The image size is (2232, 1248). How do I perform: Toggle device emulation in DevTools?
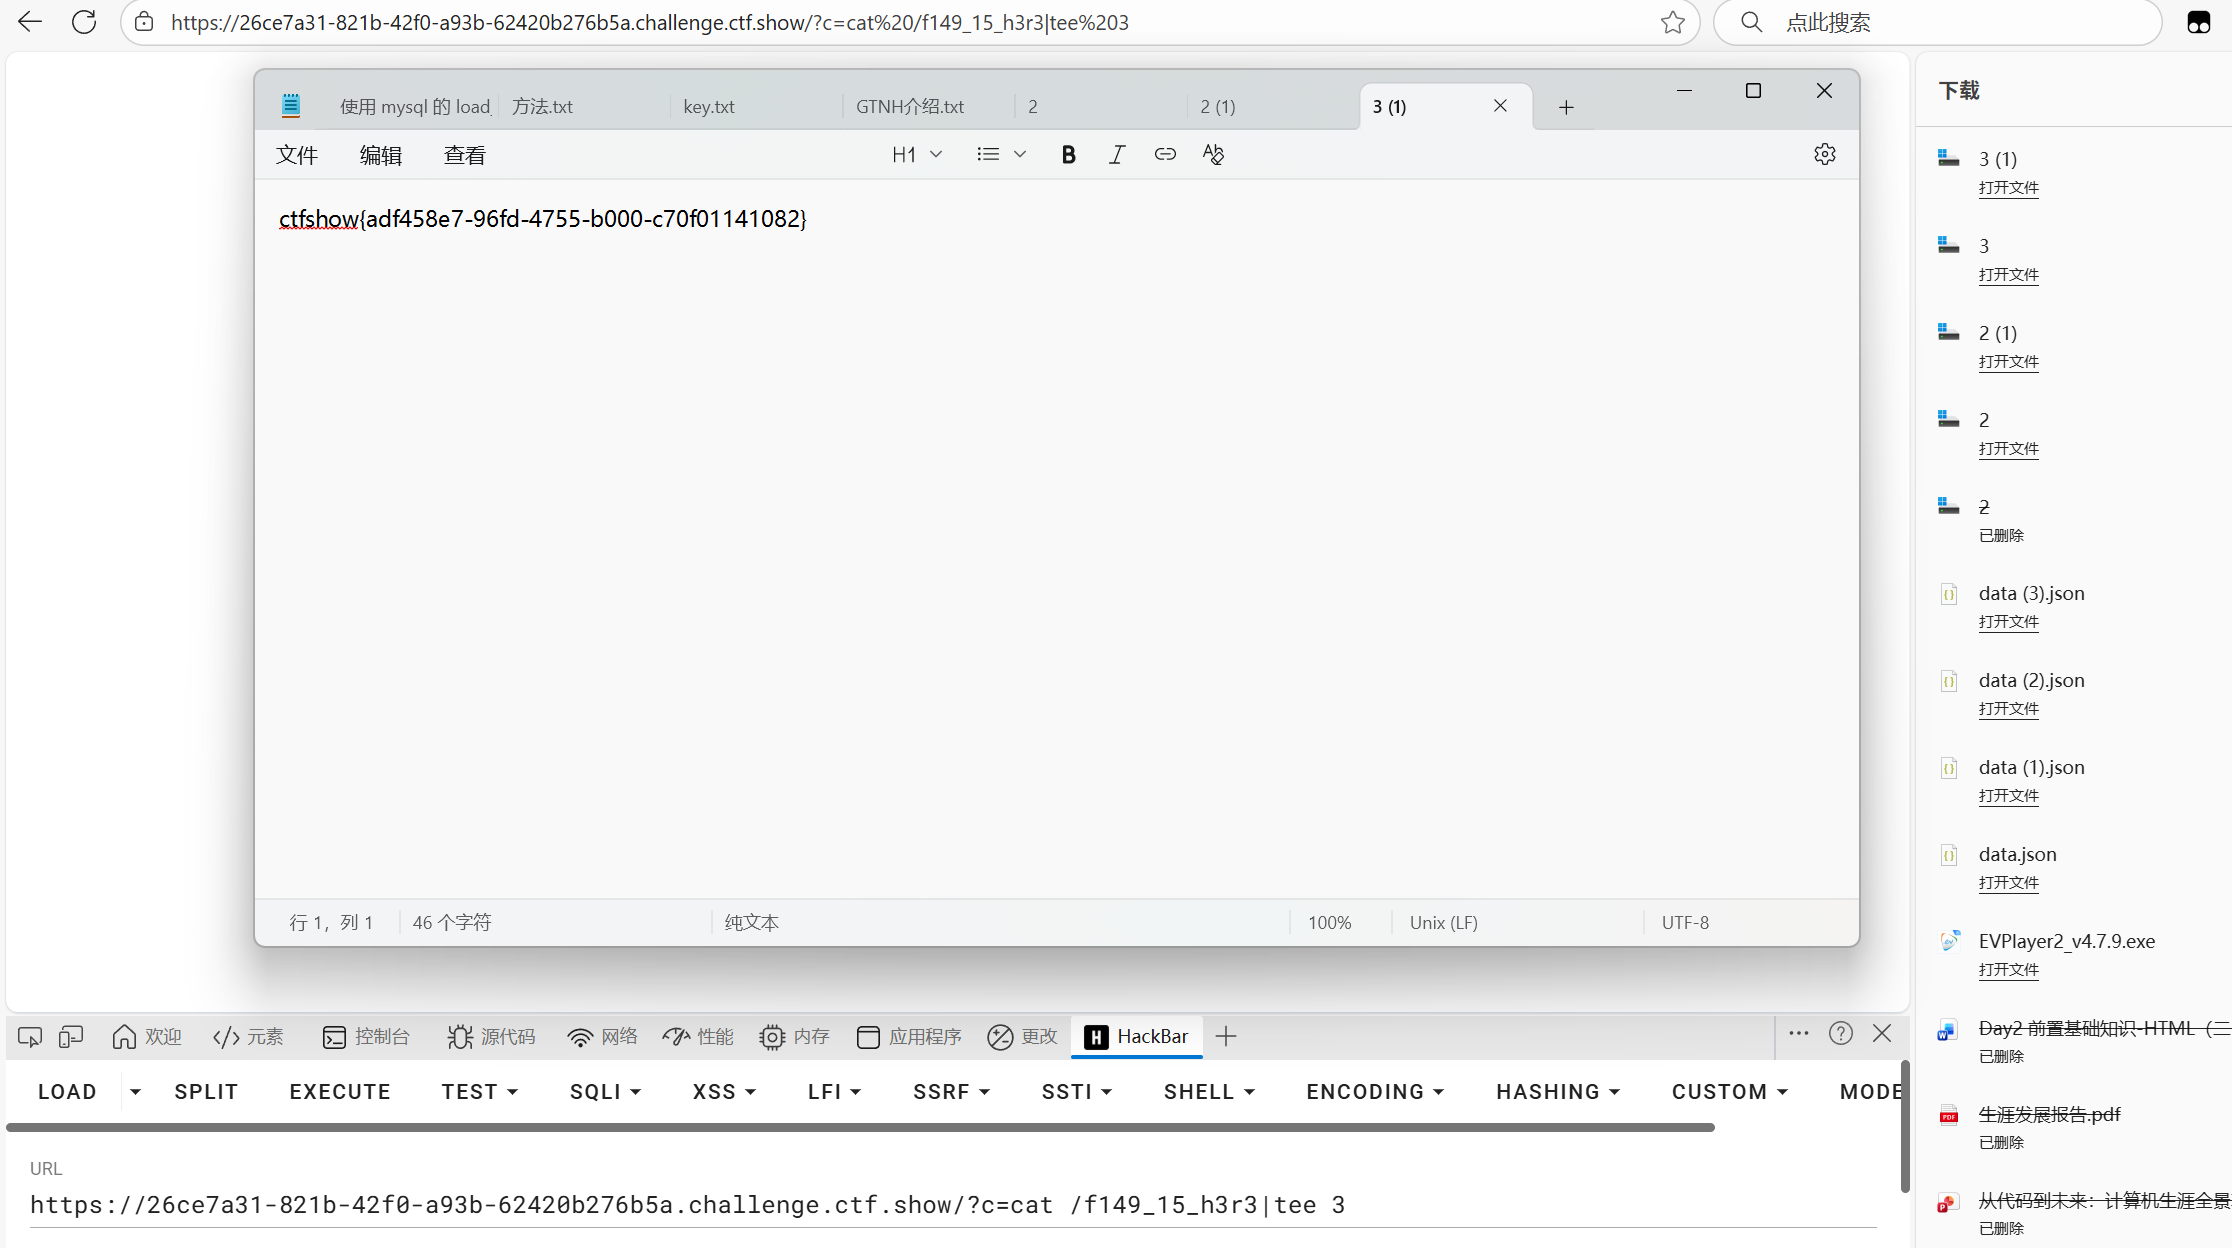tap(70, 1036)
